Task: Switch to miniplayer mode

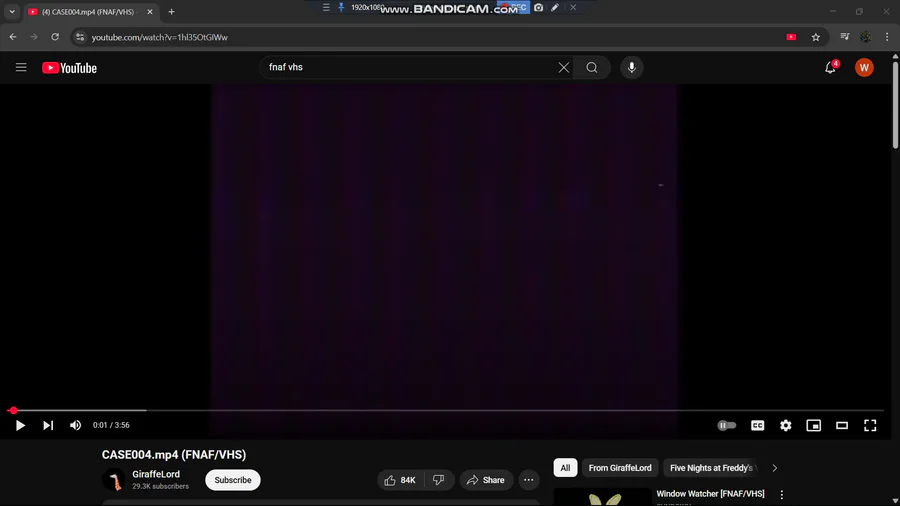Action: click(814, 425)
